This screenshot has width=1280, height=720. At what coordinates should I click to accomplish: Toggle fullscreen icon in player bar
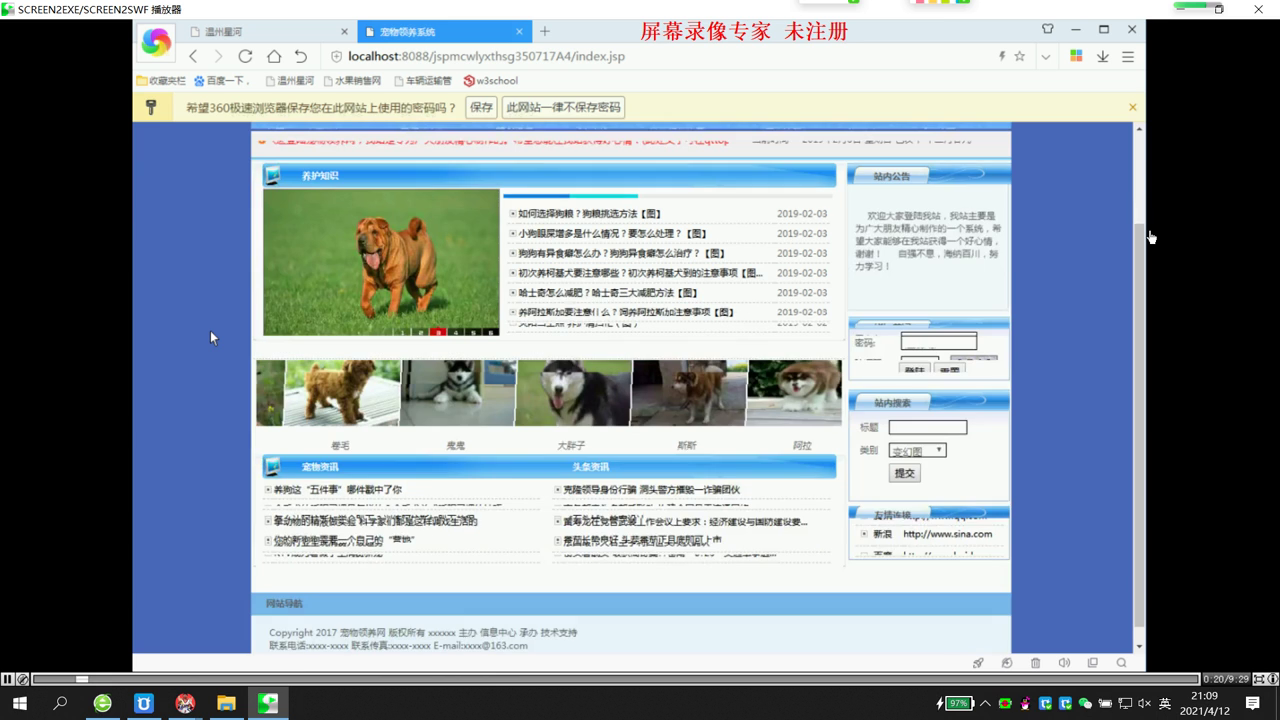point(1259,679)
